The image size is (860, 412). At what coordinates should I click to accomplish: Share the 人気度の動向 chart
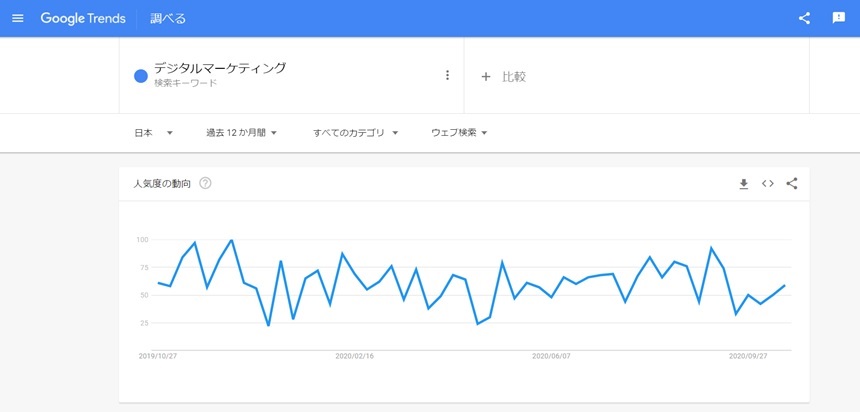pos(792,184)
